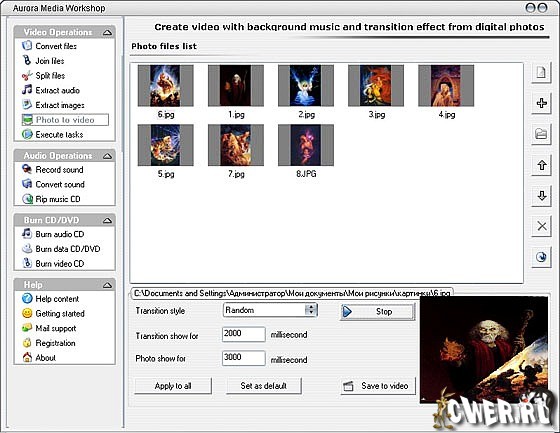560x433 pixels.
Task: Open Getting started guide
Action: (x=53, y=313)
